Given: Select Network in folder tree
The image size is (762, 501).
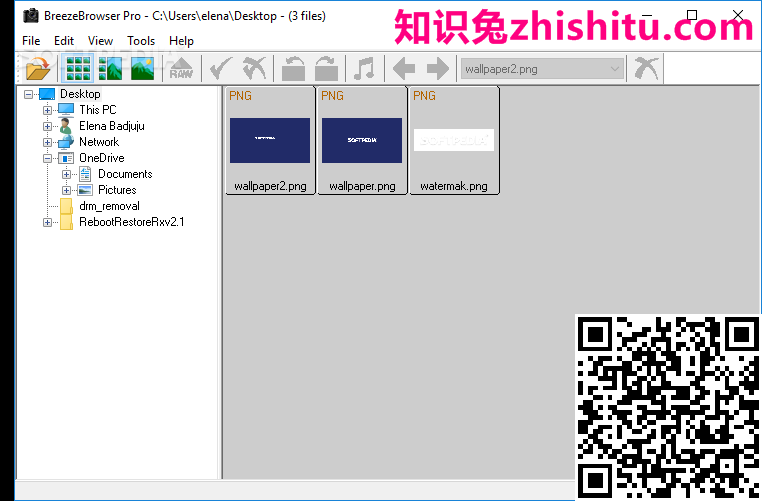Looking at the screenshot, I should coord(99,142).
